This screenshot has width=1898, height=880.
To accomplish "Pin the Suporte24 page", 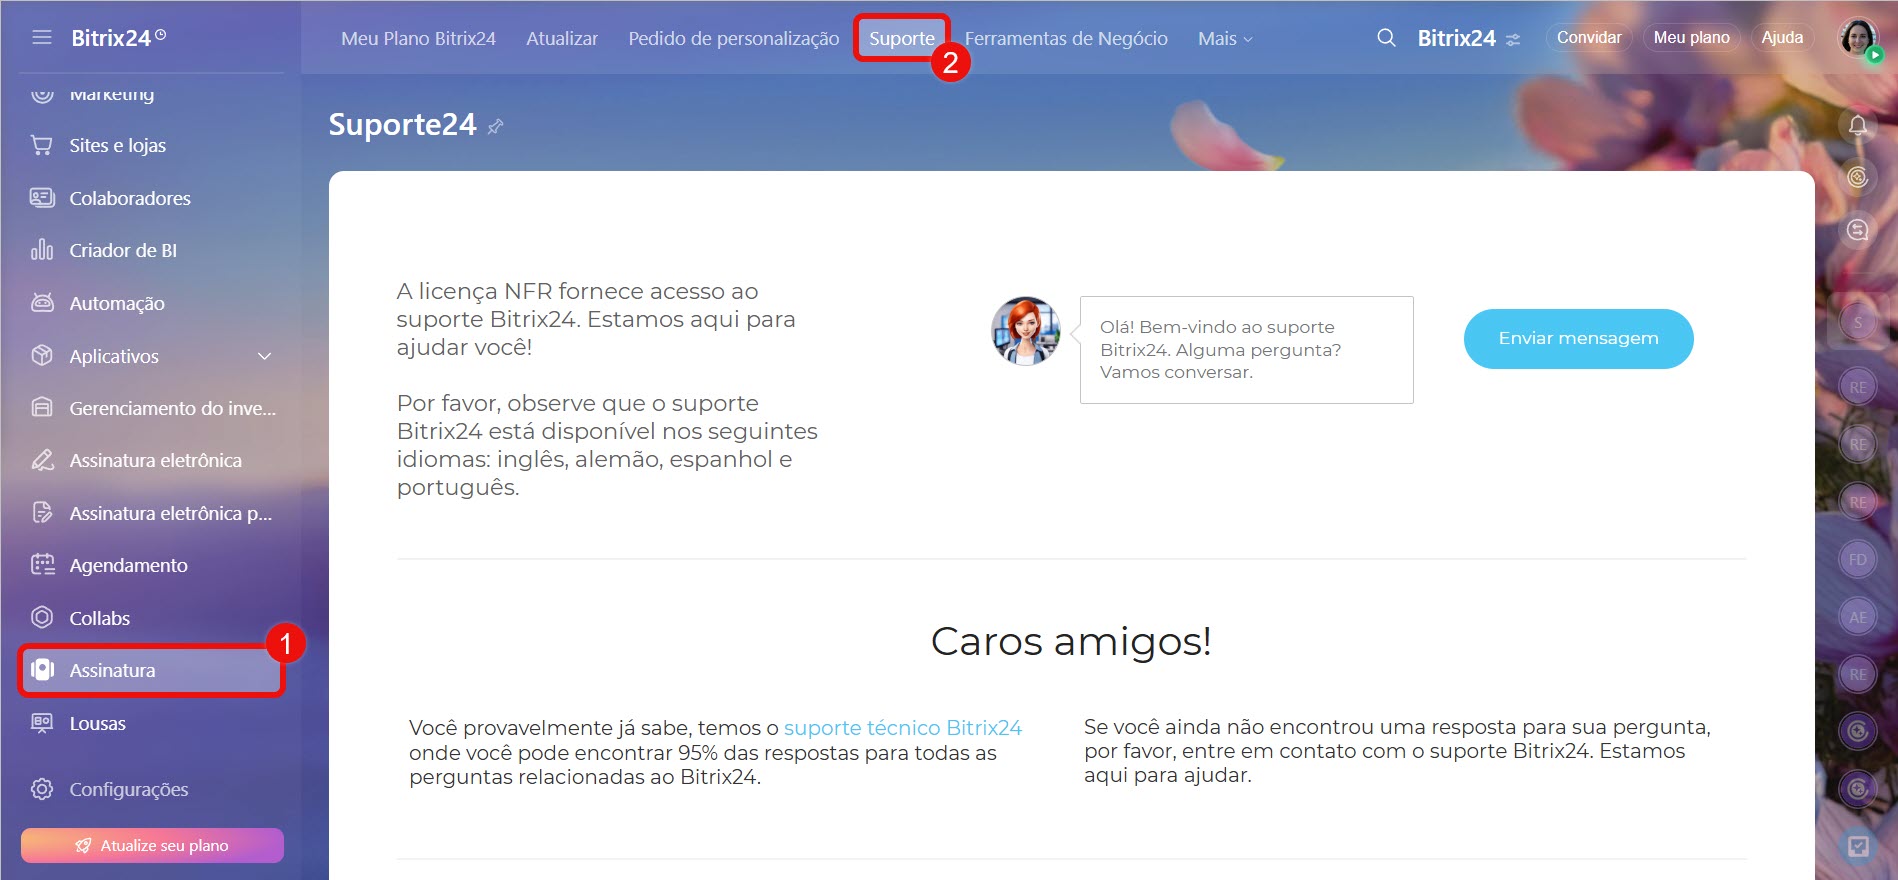I will [495, 126].
